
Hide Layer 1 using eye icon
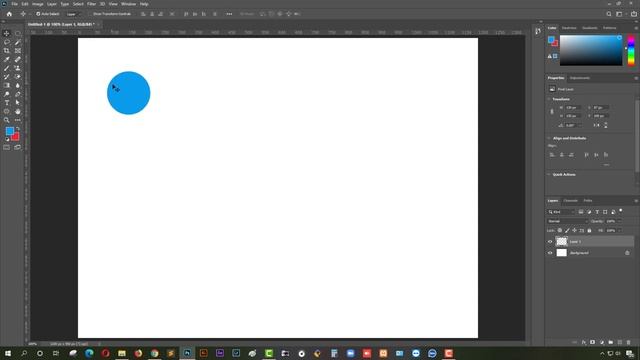pyautogui.click(x=550, y=242)
